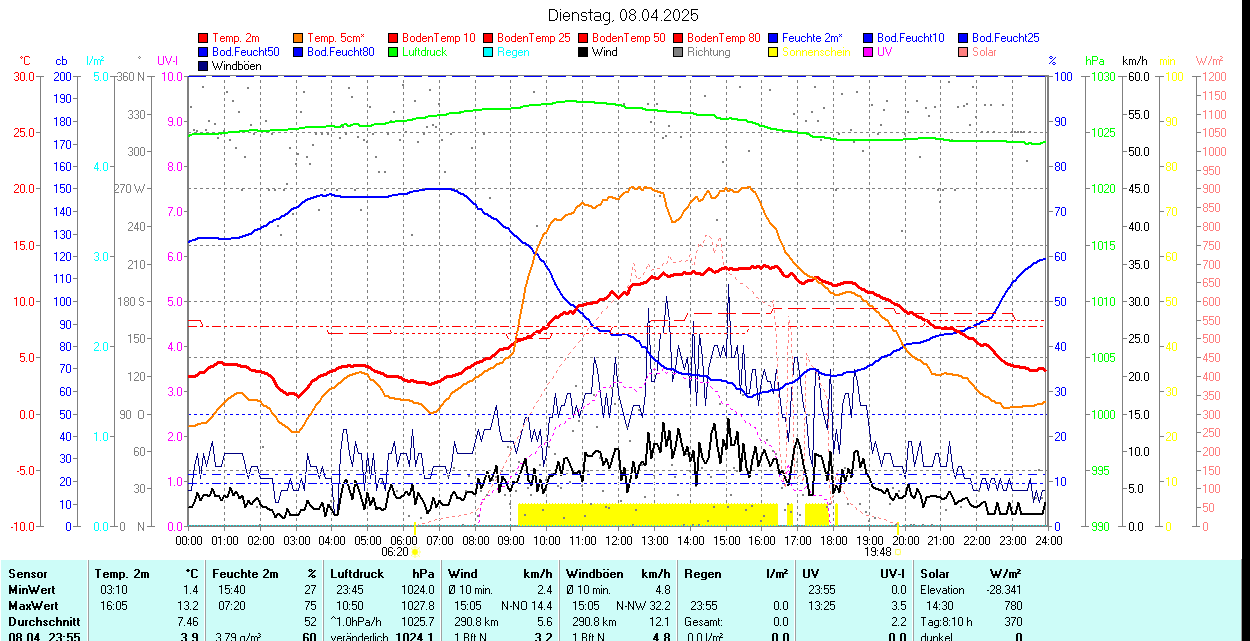Select the Bod.Feucht10 legend label
Screen dimensions: 1250x641
[910, 38]
